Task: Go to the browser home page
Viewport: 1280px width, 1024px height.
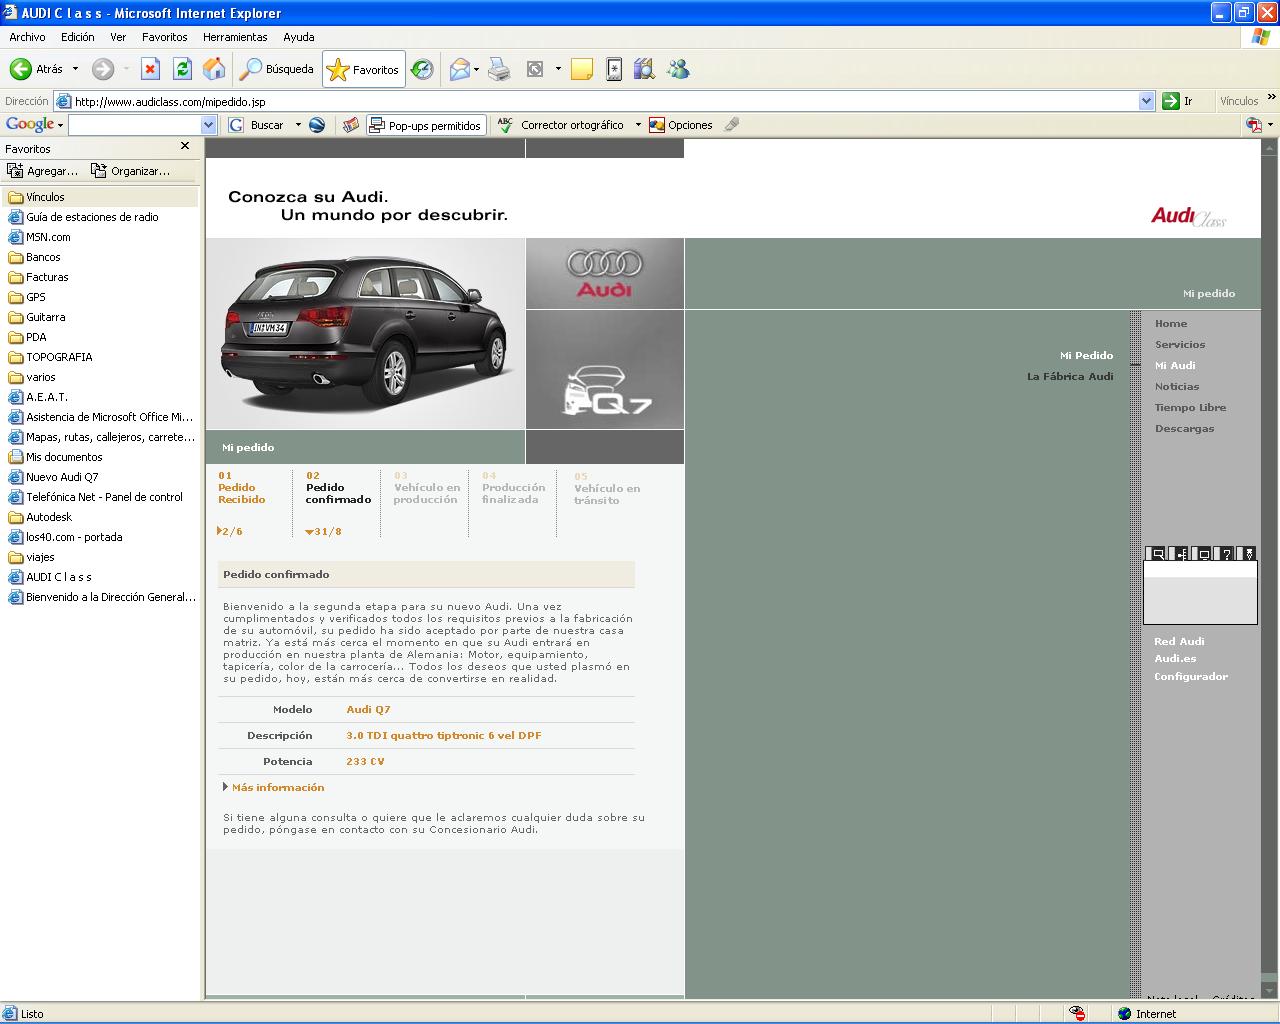Action: pos(214,69)
